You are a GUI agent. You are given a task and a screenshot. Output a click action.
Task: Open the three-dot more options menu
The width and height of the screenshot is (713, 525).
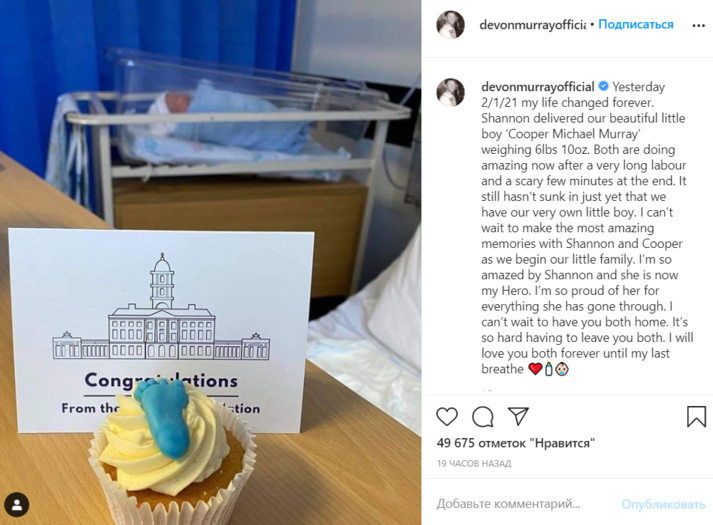[x=698, y=25]
